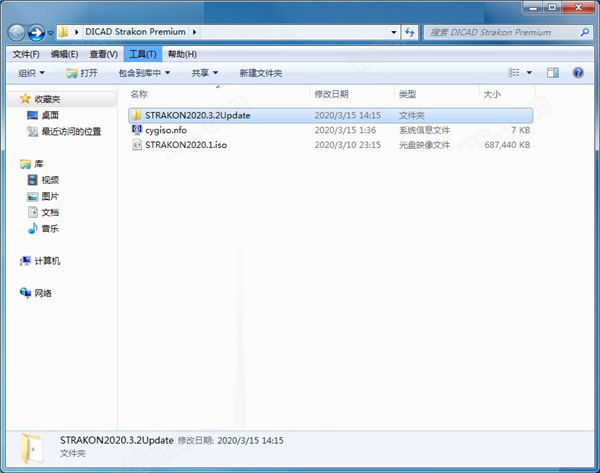
Task: Click the Back navigation arrow button
Action: coord(16,33)
